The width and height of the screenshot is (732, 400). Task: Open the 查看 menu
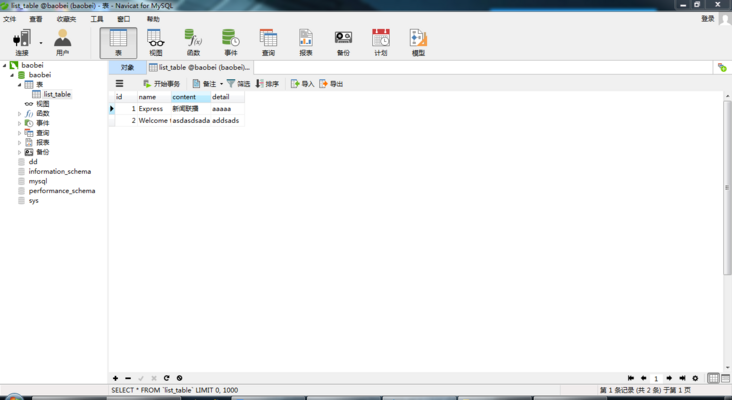pos(35,19)
